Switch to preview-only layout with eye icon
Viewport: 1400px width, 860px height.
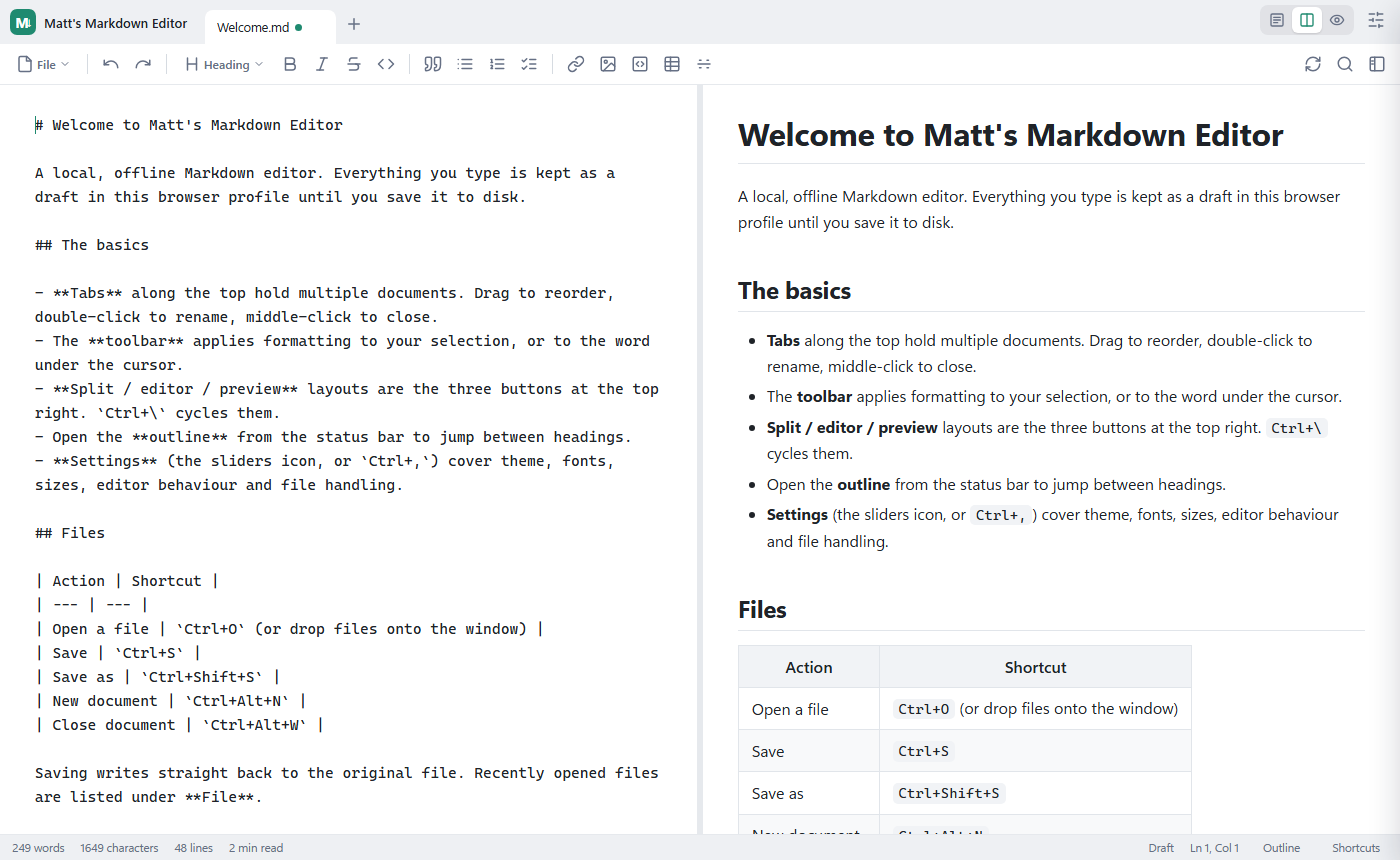(1337, 20)
